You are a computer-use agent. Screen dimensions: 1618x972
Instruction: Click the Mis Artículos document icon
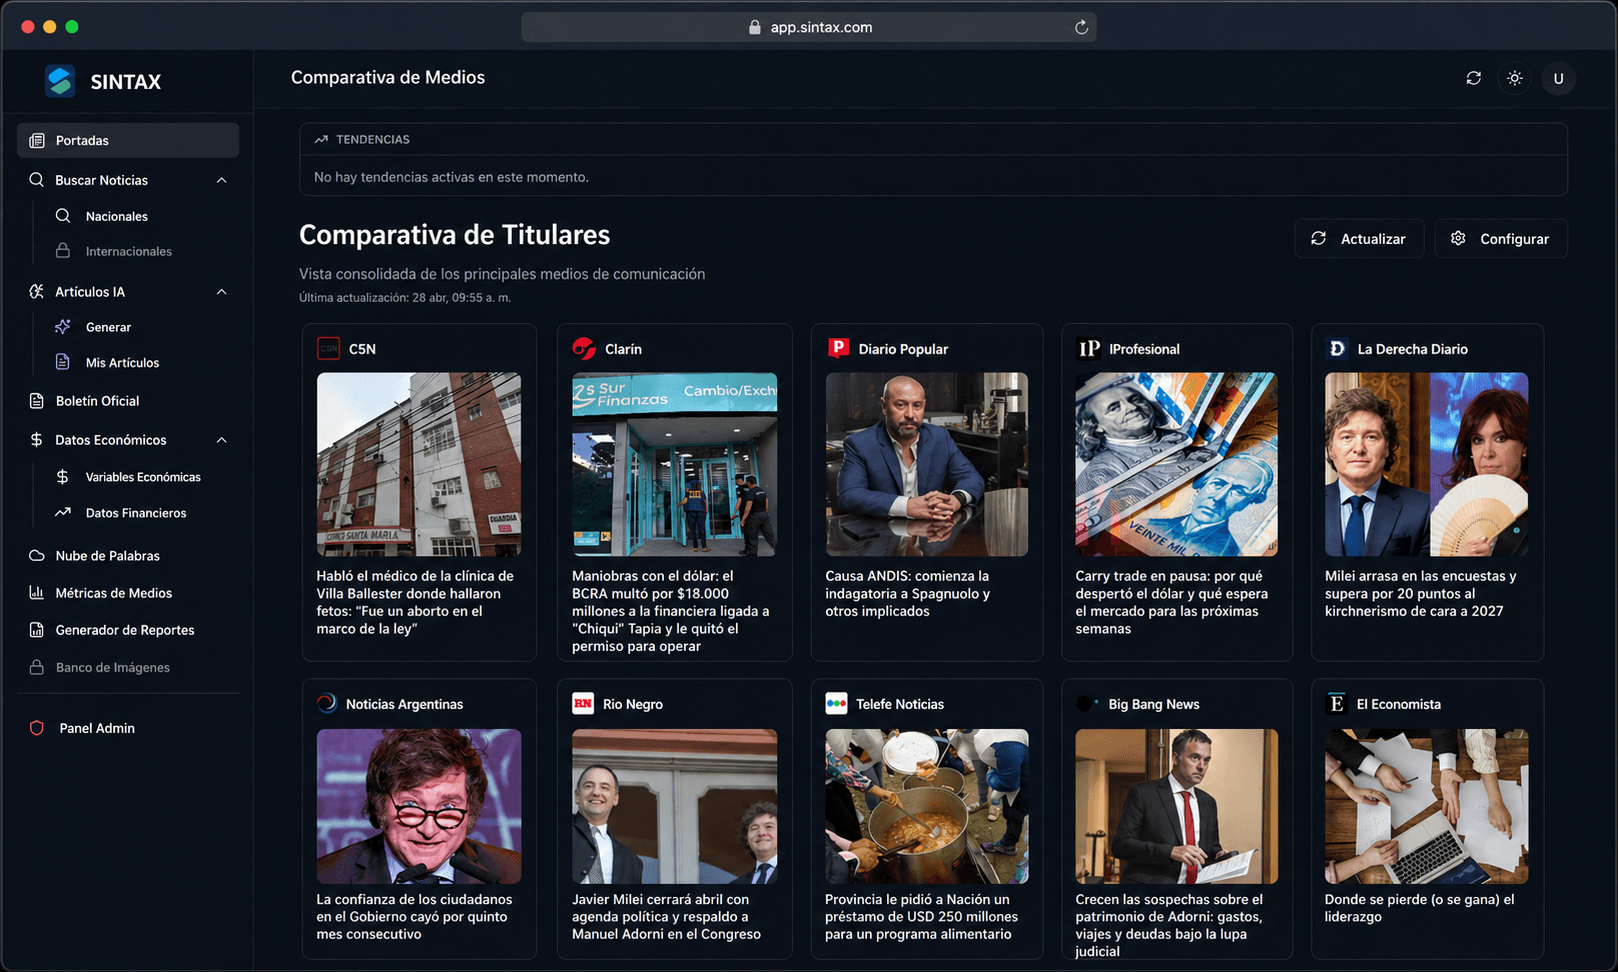(63, 362)
